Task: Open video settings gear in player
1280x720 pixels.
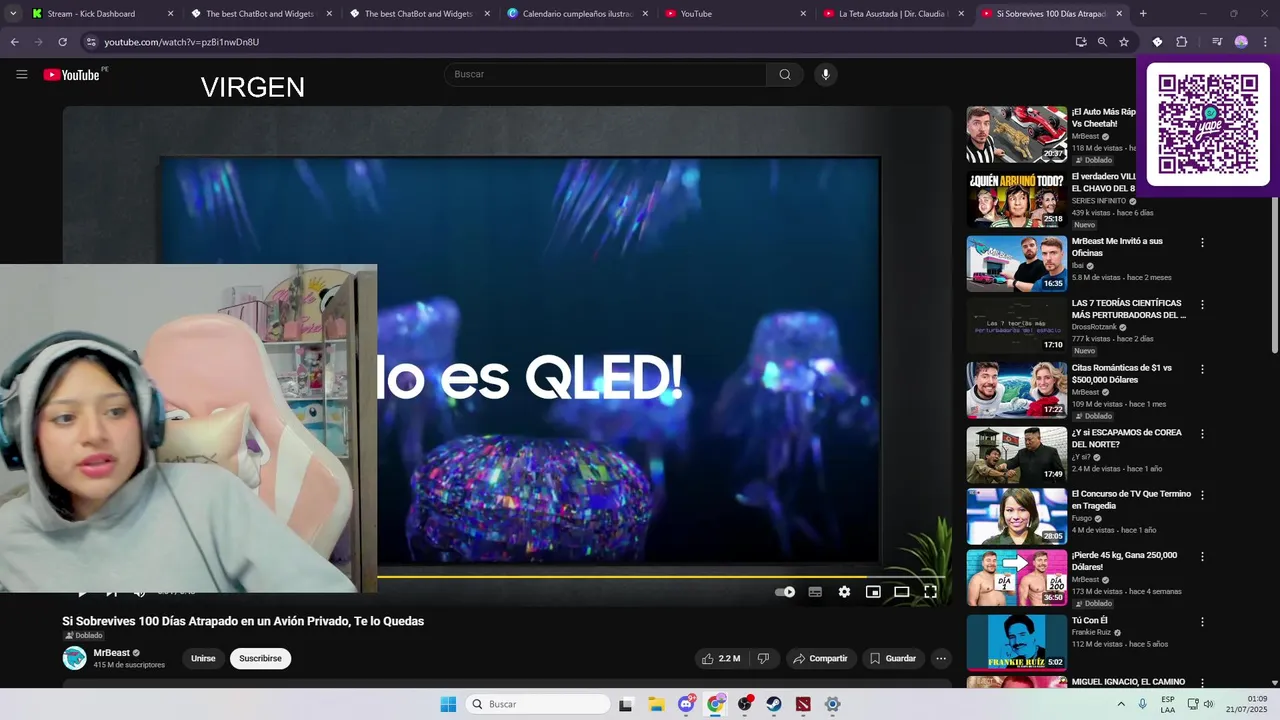Action: (x=844, y=592)
